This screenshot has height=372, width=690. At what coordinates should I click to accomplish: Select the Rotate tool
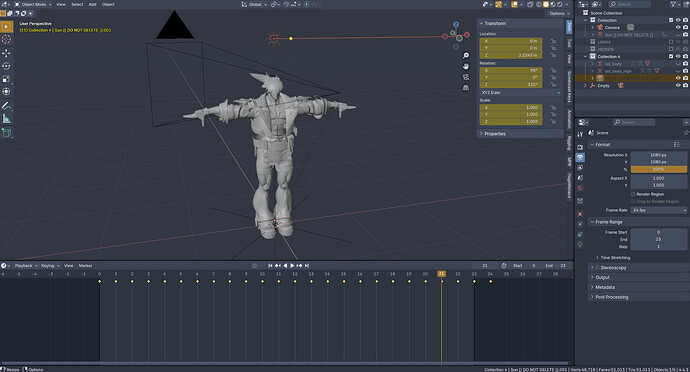click(x=6, y=66)
